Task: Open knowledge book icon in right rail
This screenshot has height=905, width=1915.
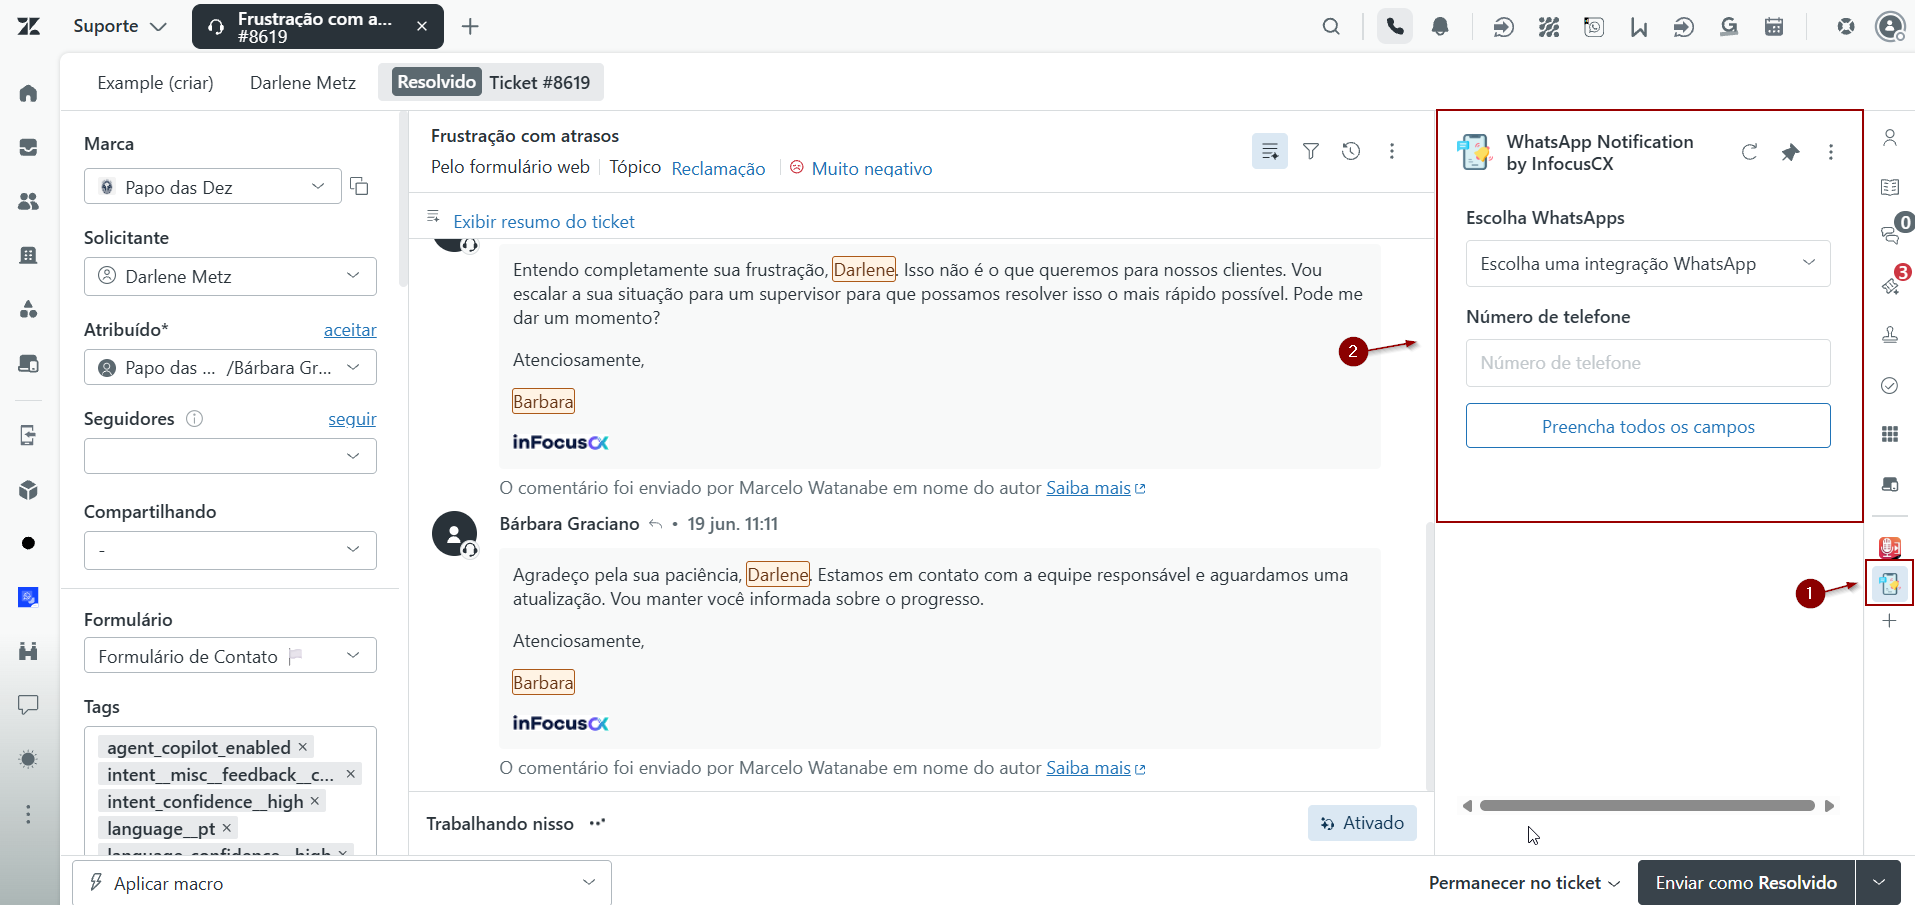Action: coord(1890,187)
